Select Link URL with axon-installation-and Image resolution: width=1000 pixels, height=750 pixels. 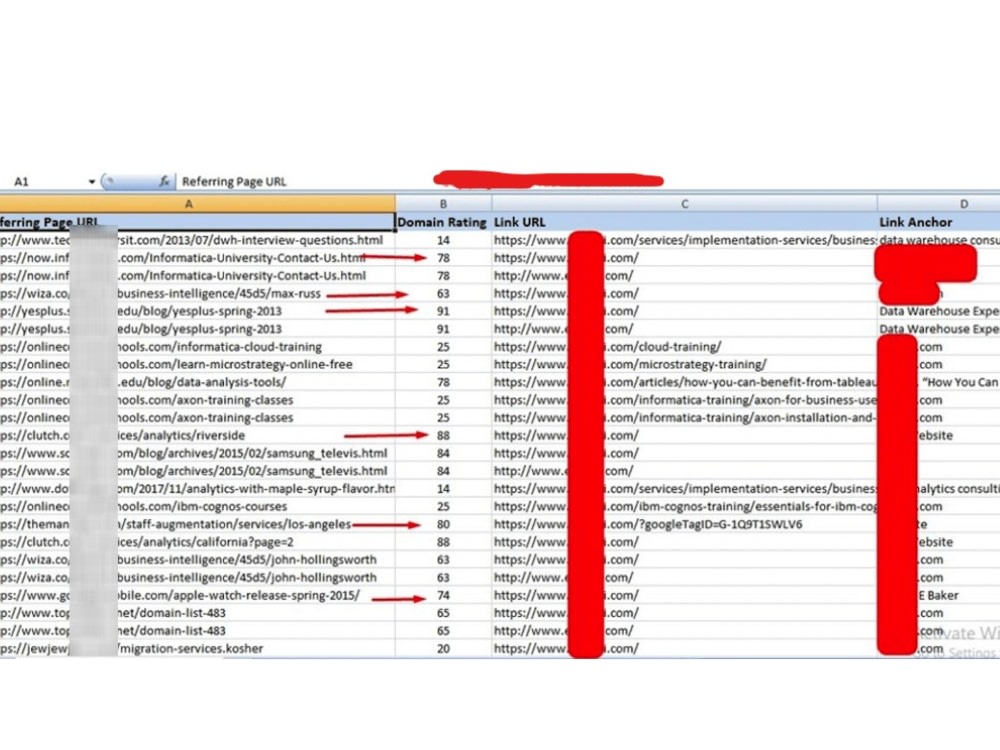tap(684, 418)
